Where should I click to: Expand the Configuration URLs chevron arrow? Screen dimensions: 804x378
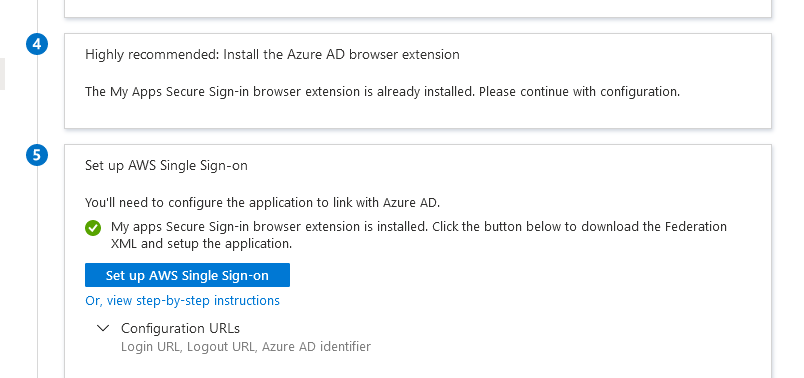tap(103, 328)
